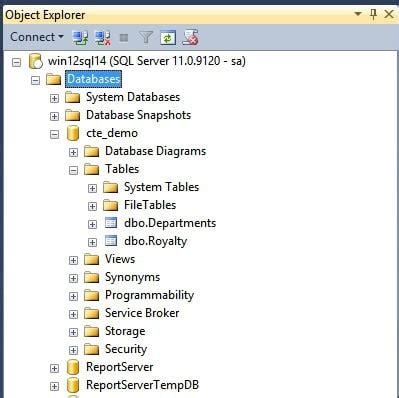Expand the System Databases node
399x398 pixels.
click(x=54, y=98)
